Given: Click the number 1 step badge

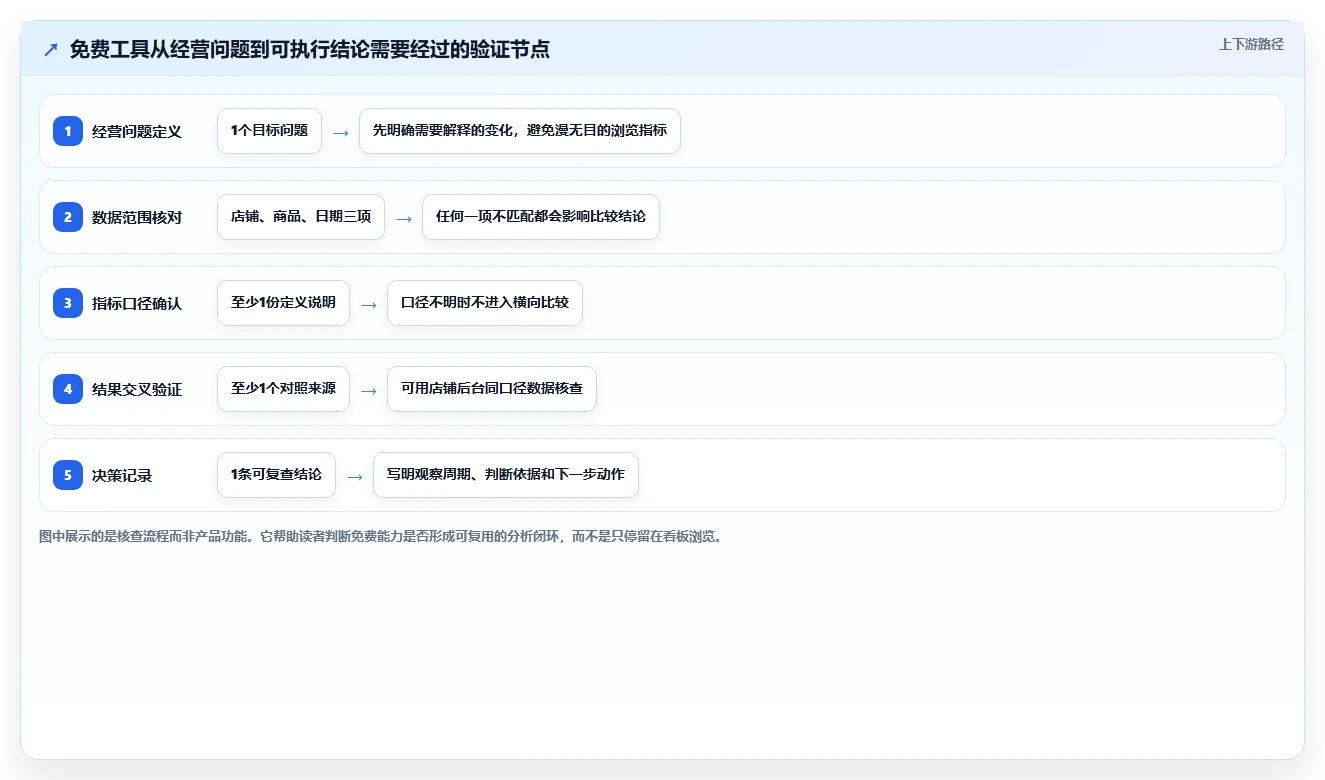Looking at the screenshot, I should tap(68, 131).
